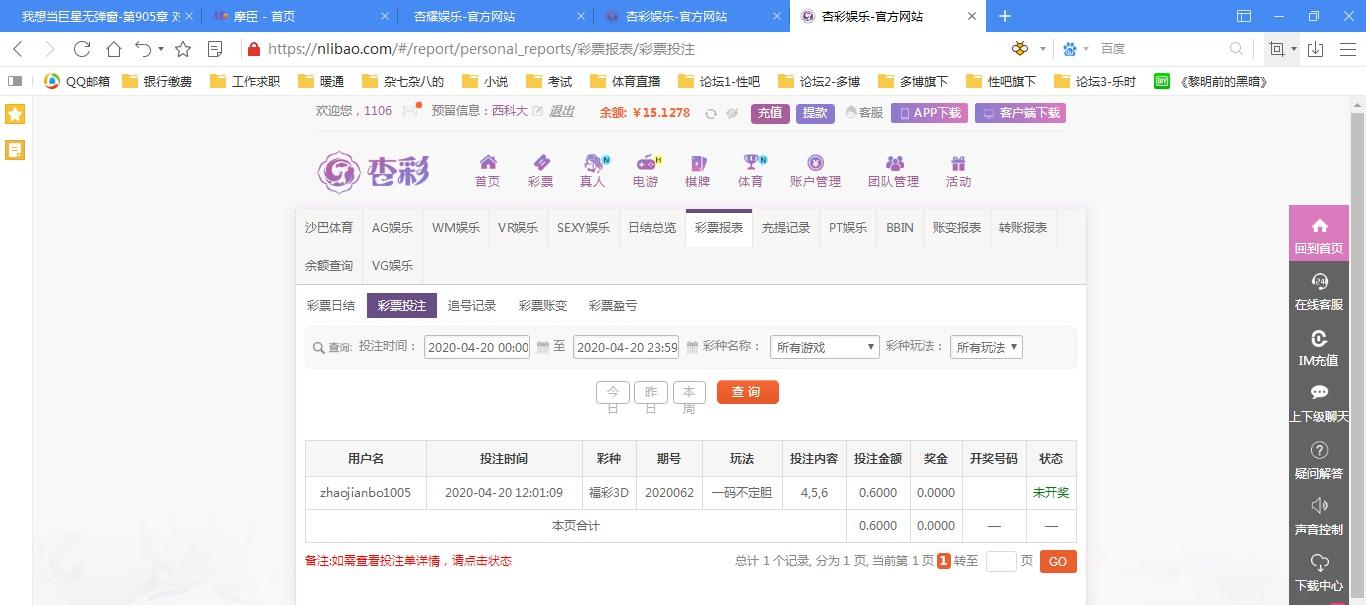This screenshot has height=605, width=1366.
Task: Select the 今日 quick date filter
Action: click(x=613, y=392)
